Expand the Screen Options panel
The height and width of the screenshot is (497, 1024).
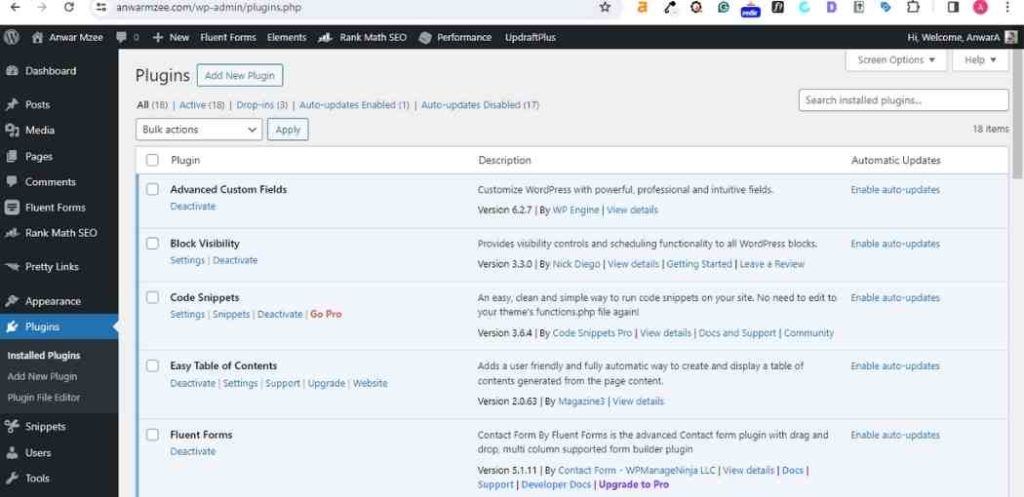click(896, 60)
